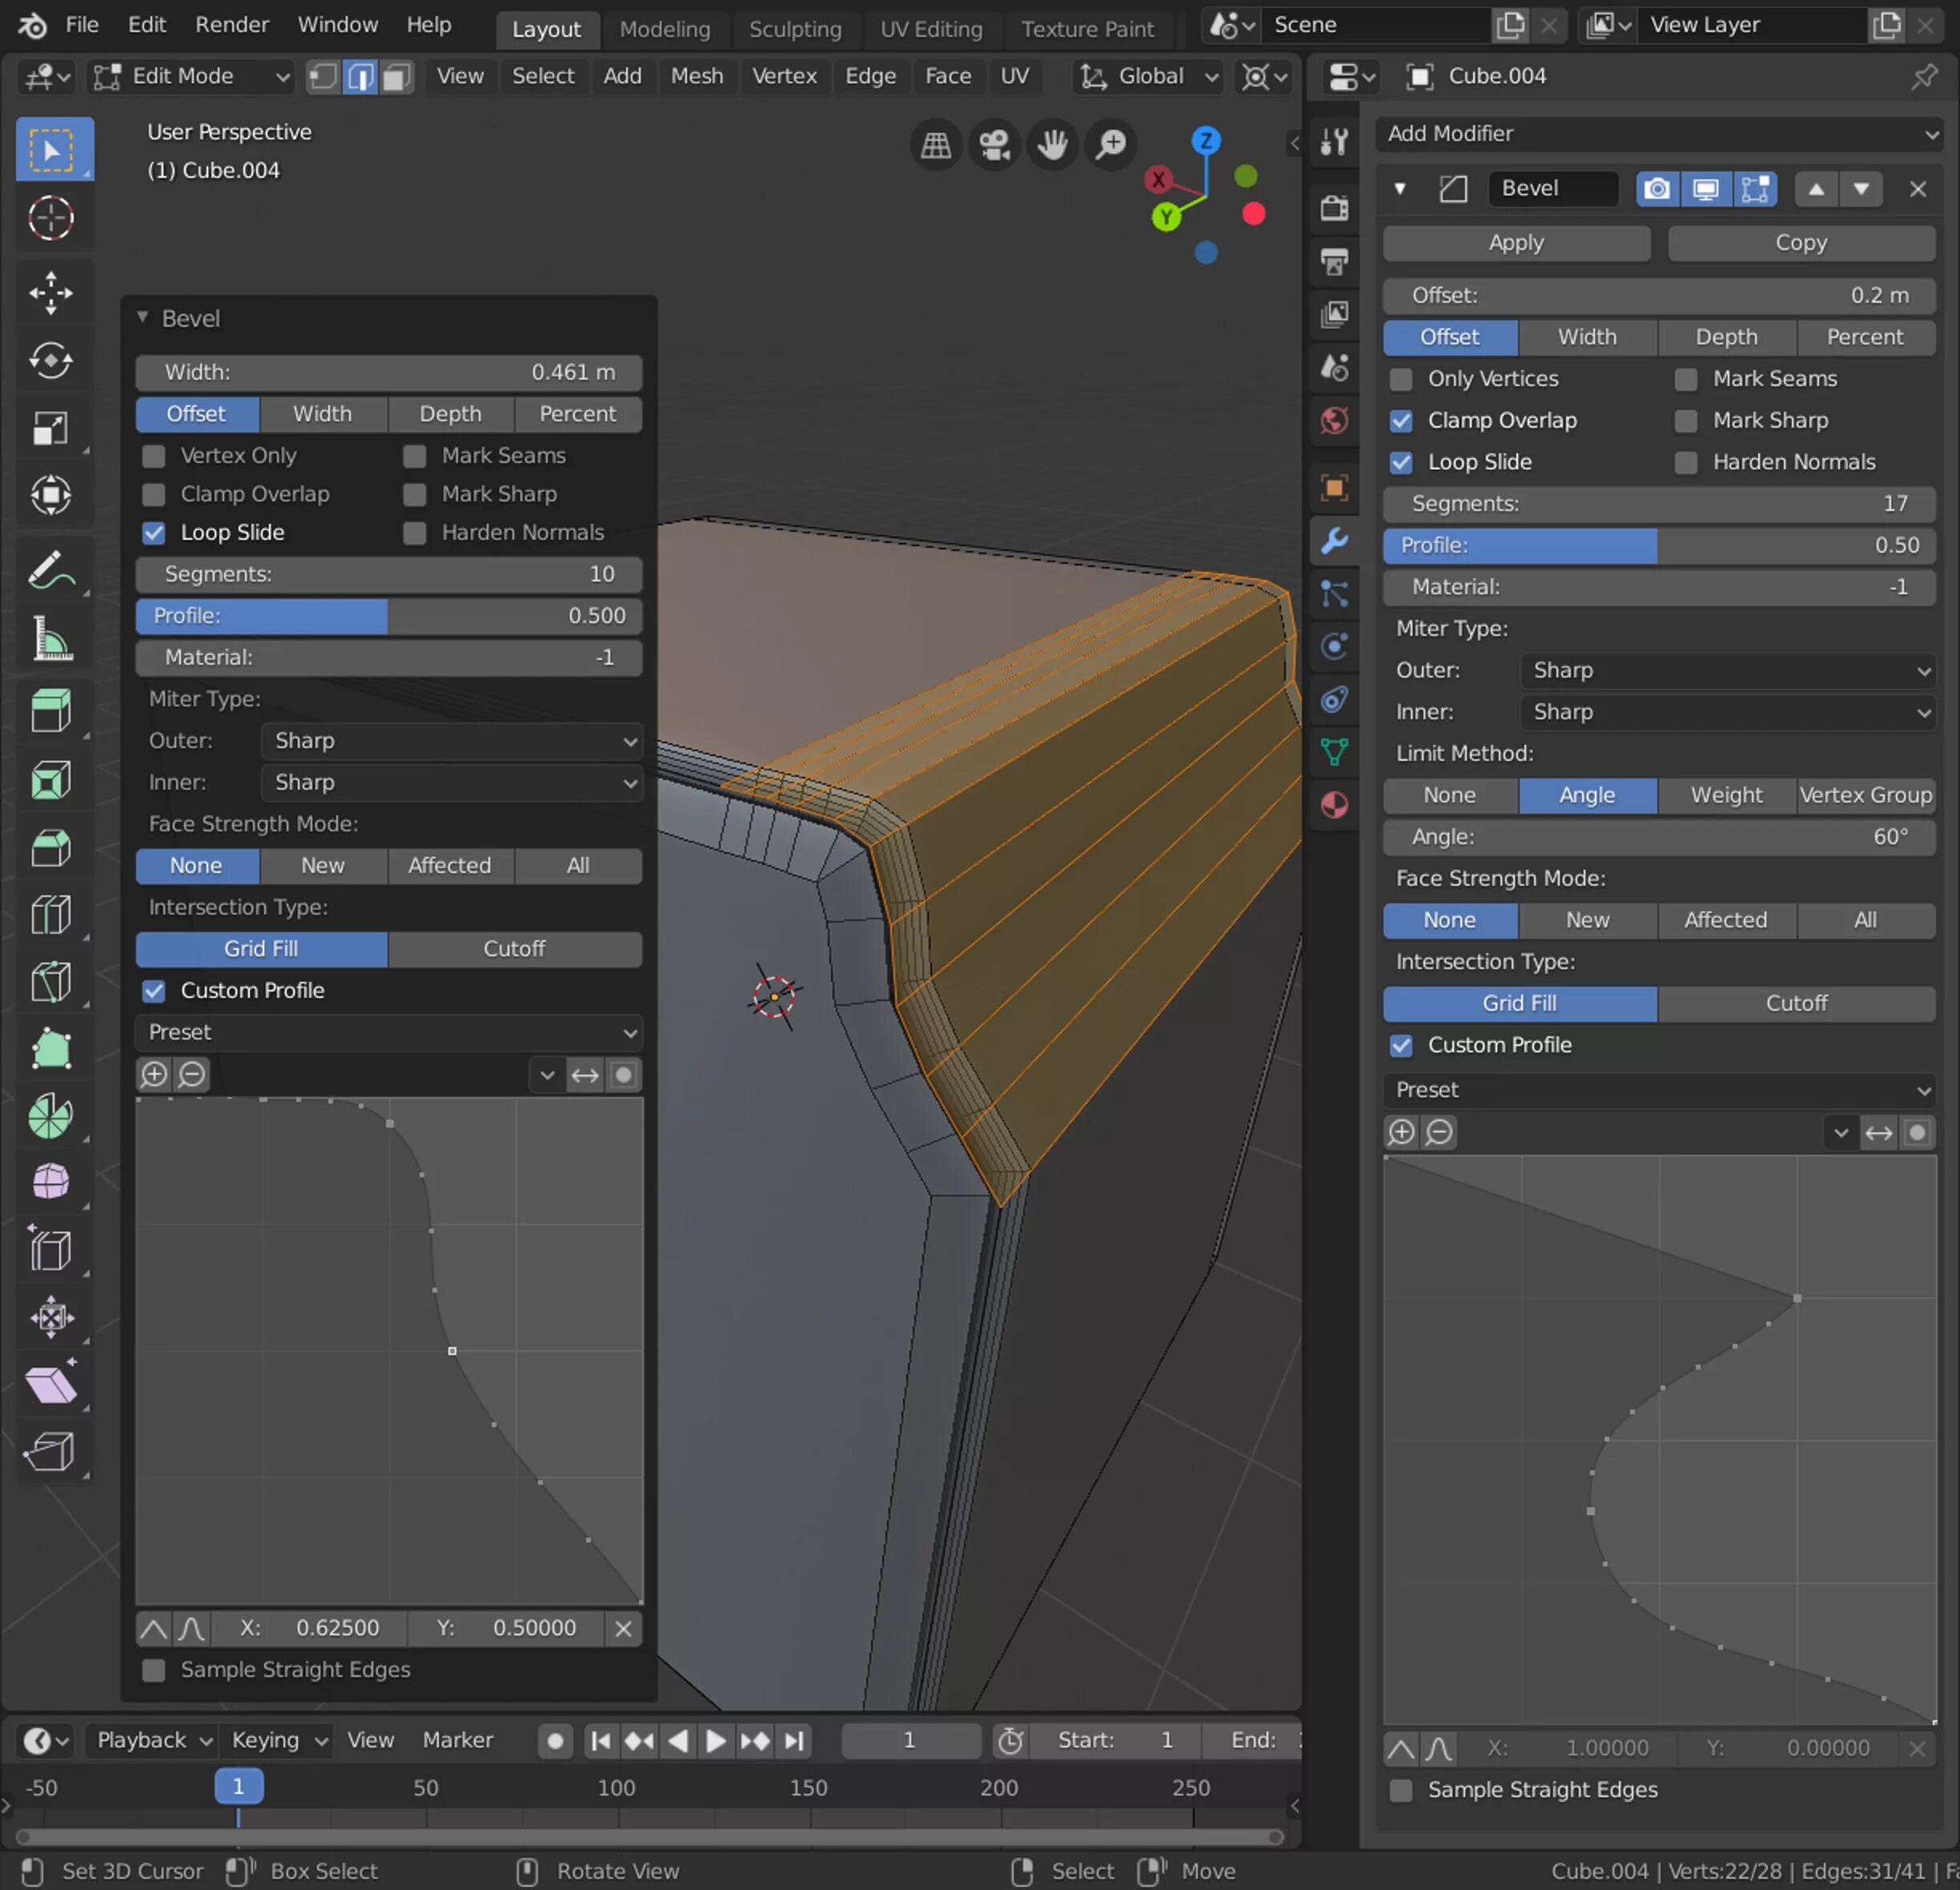Toggle orthographic grid view button
Image resolution: width=1960 pixels, height=1890 pixels.
click(936, 145)
